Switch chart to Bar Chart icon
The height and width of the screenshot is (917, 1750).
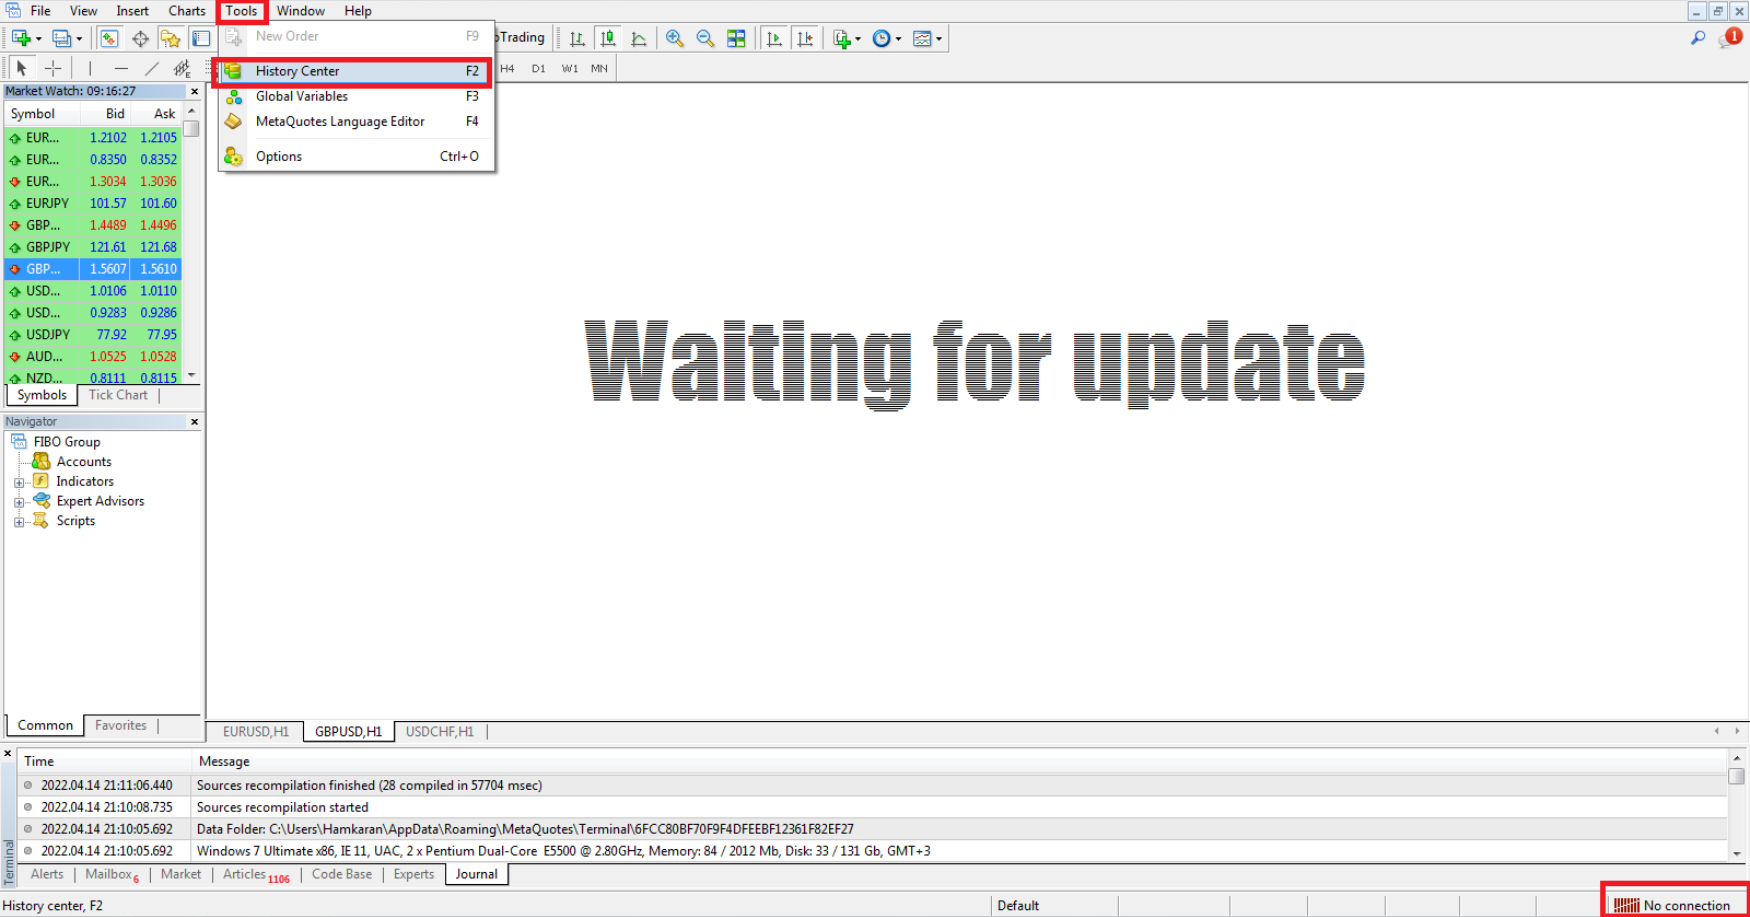coord(577,38)
